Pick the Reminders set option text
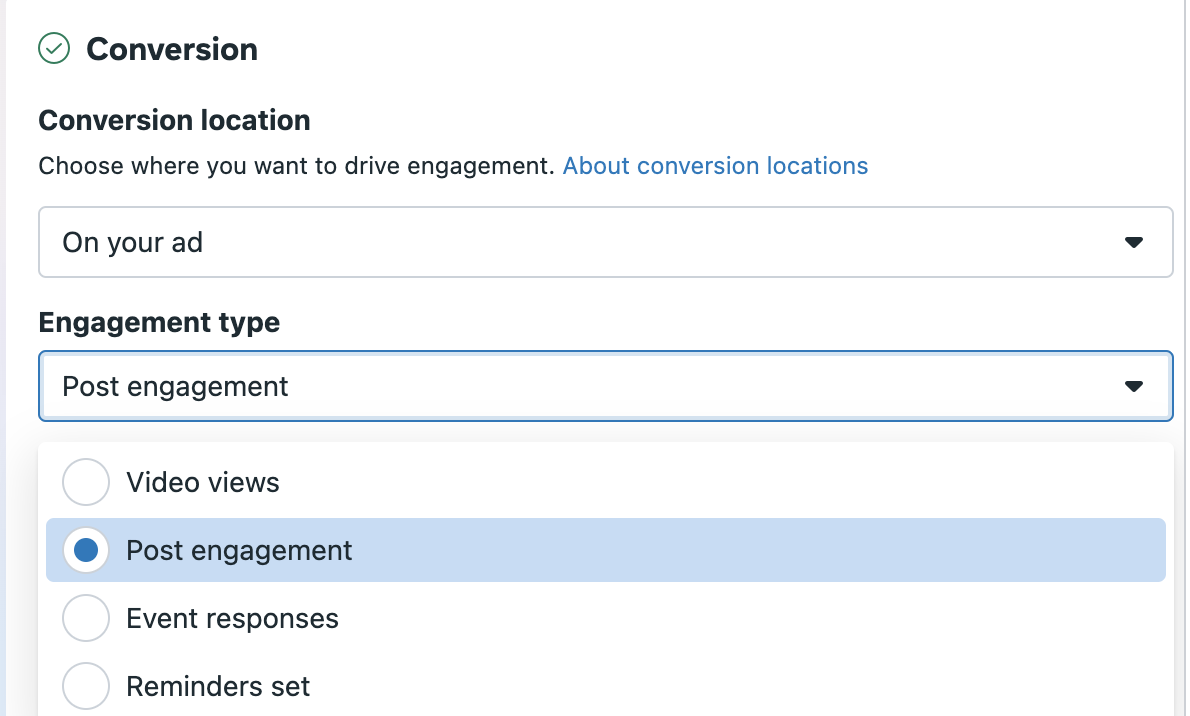The height and width of the screenshot is (716, 1190). pyautogui.click(x=218, y=687)
